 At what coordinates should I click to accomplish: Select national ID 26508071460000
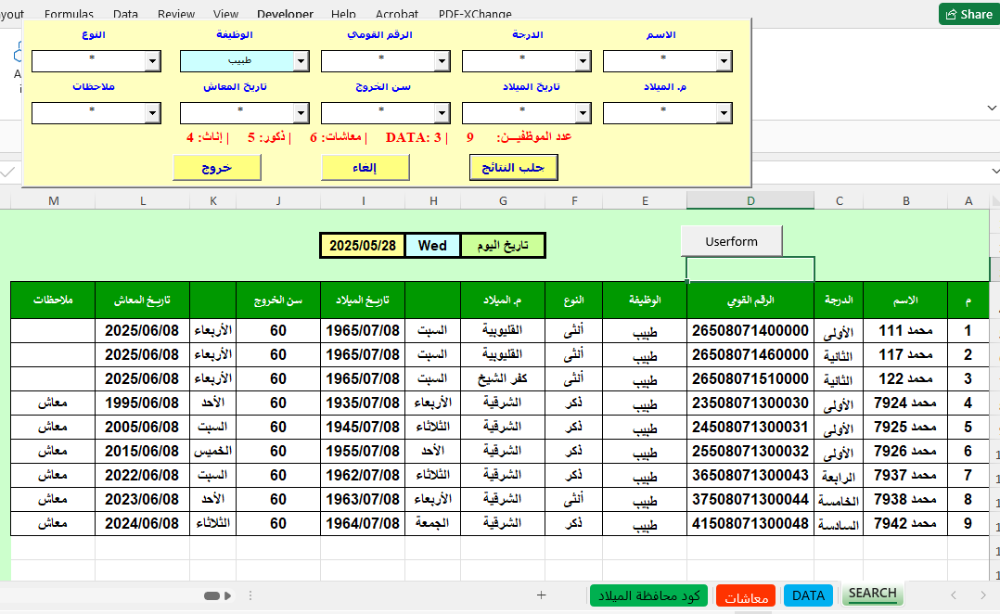pos(751,355)
